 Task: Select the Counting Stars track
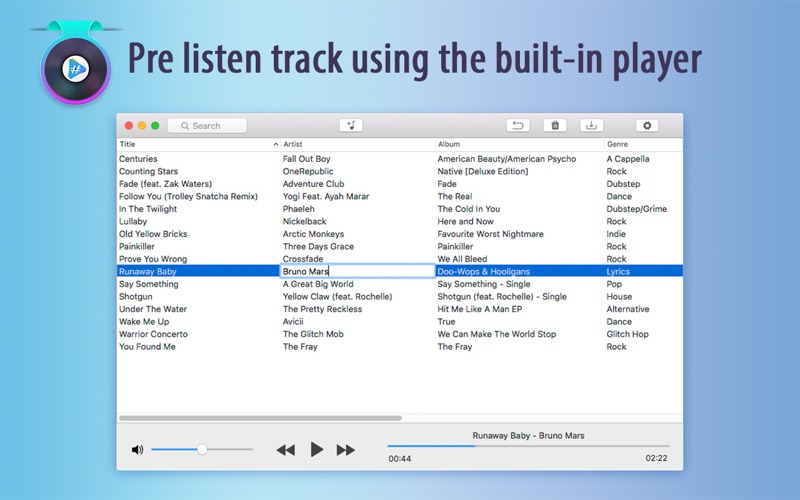click(x=148, y=171)
